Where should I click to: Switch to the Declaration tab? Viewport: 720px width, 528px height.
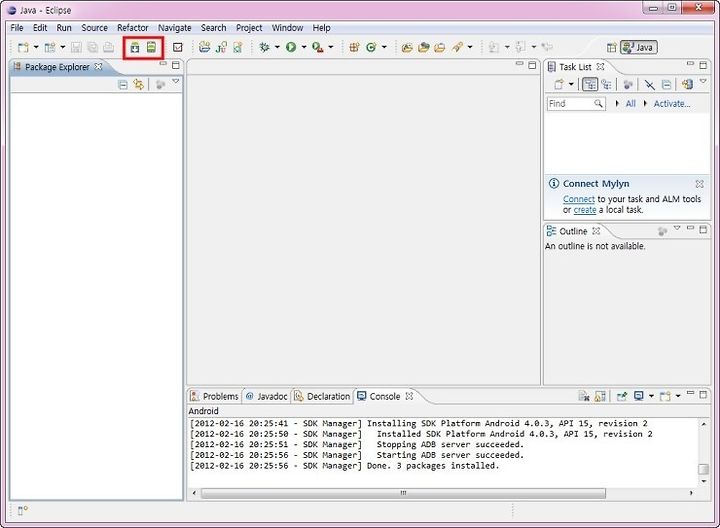pos(322,396)
